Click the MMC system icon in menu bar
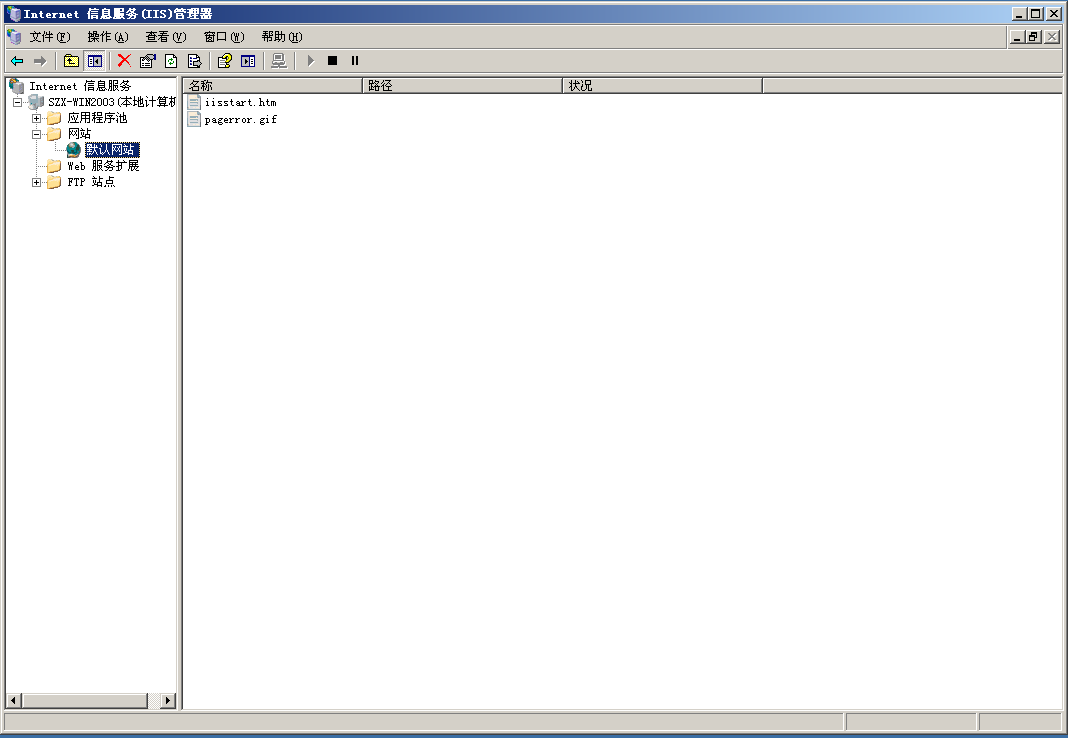The height and width of the screenshot is (738, 1068). click(14, 37)
